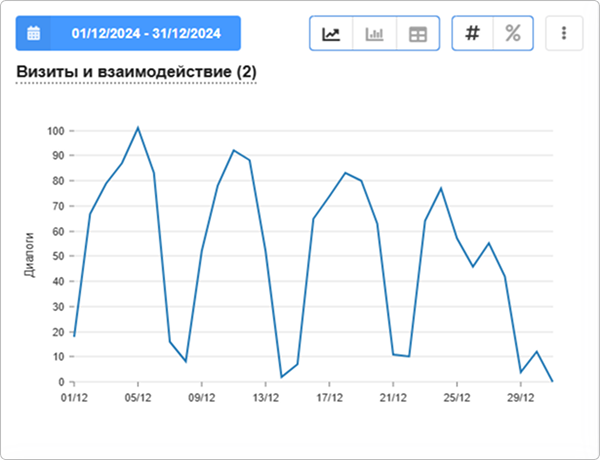Click the calendar icon in date button

coord(33,33)
